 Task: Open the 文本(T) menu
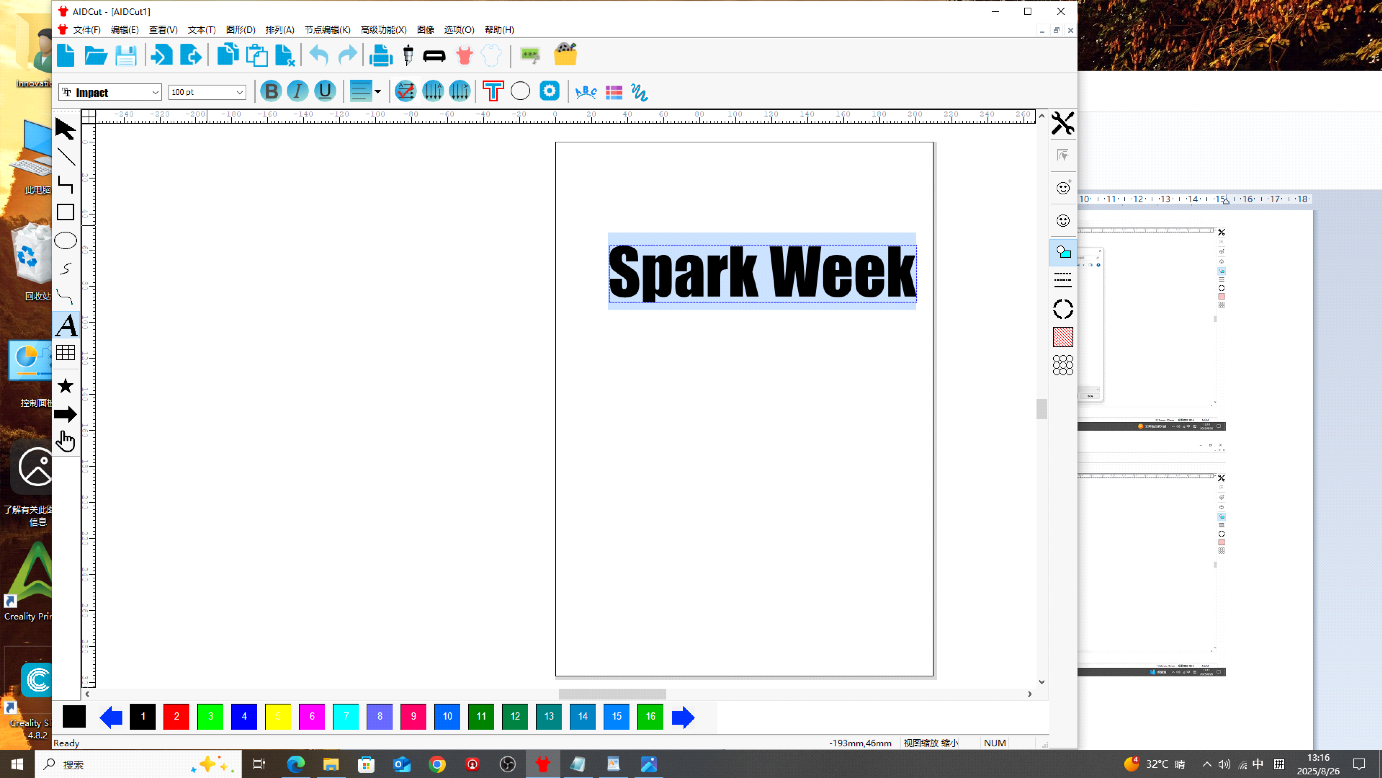(x=202, y=30)
